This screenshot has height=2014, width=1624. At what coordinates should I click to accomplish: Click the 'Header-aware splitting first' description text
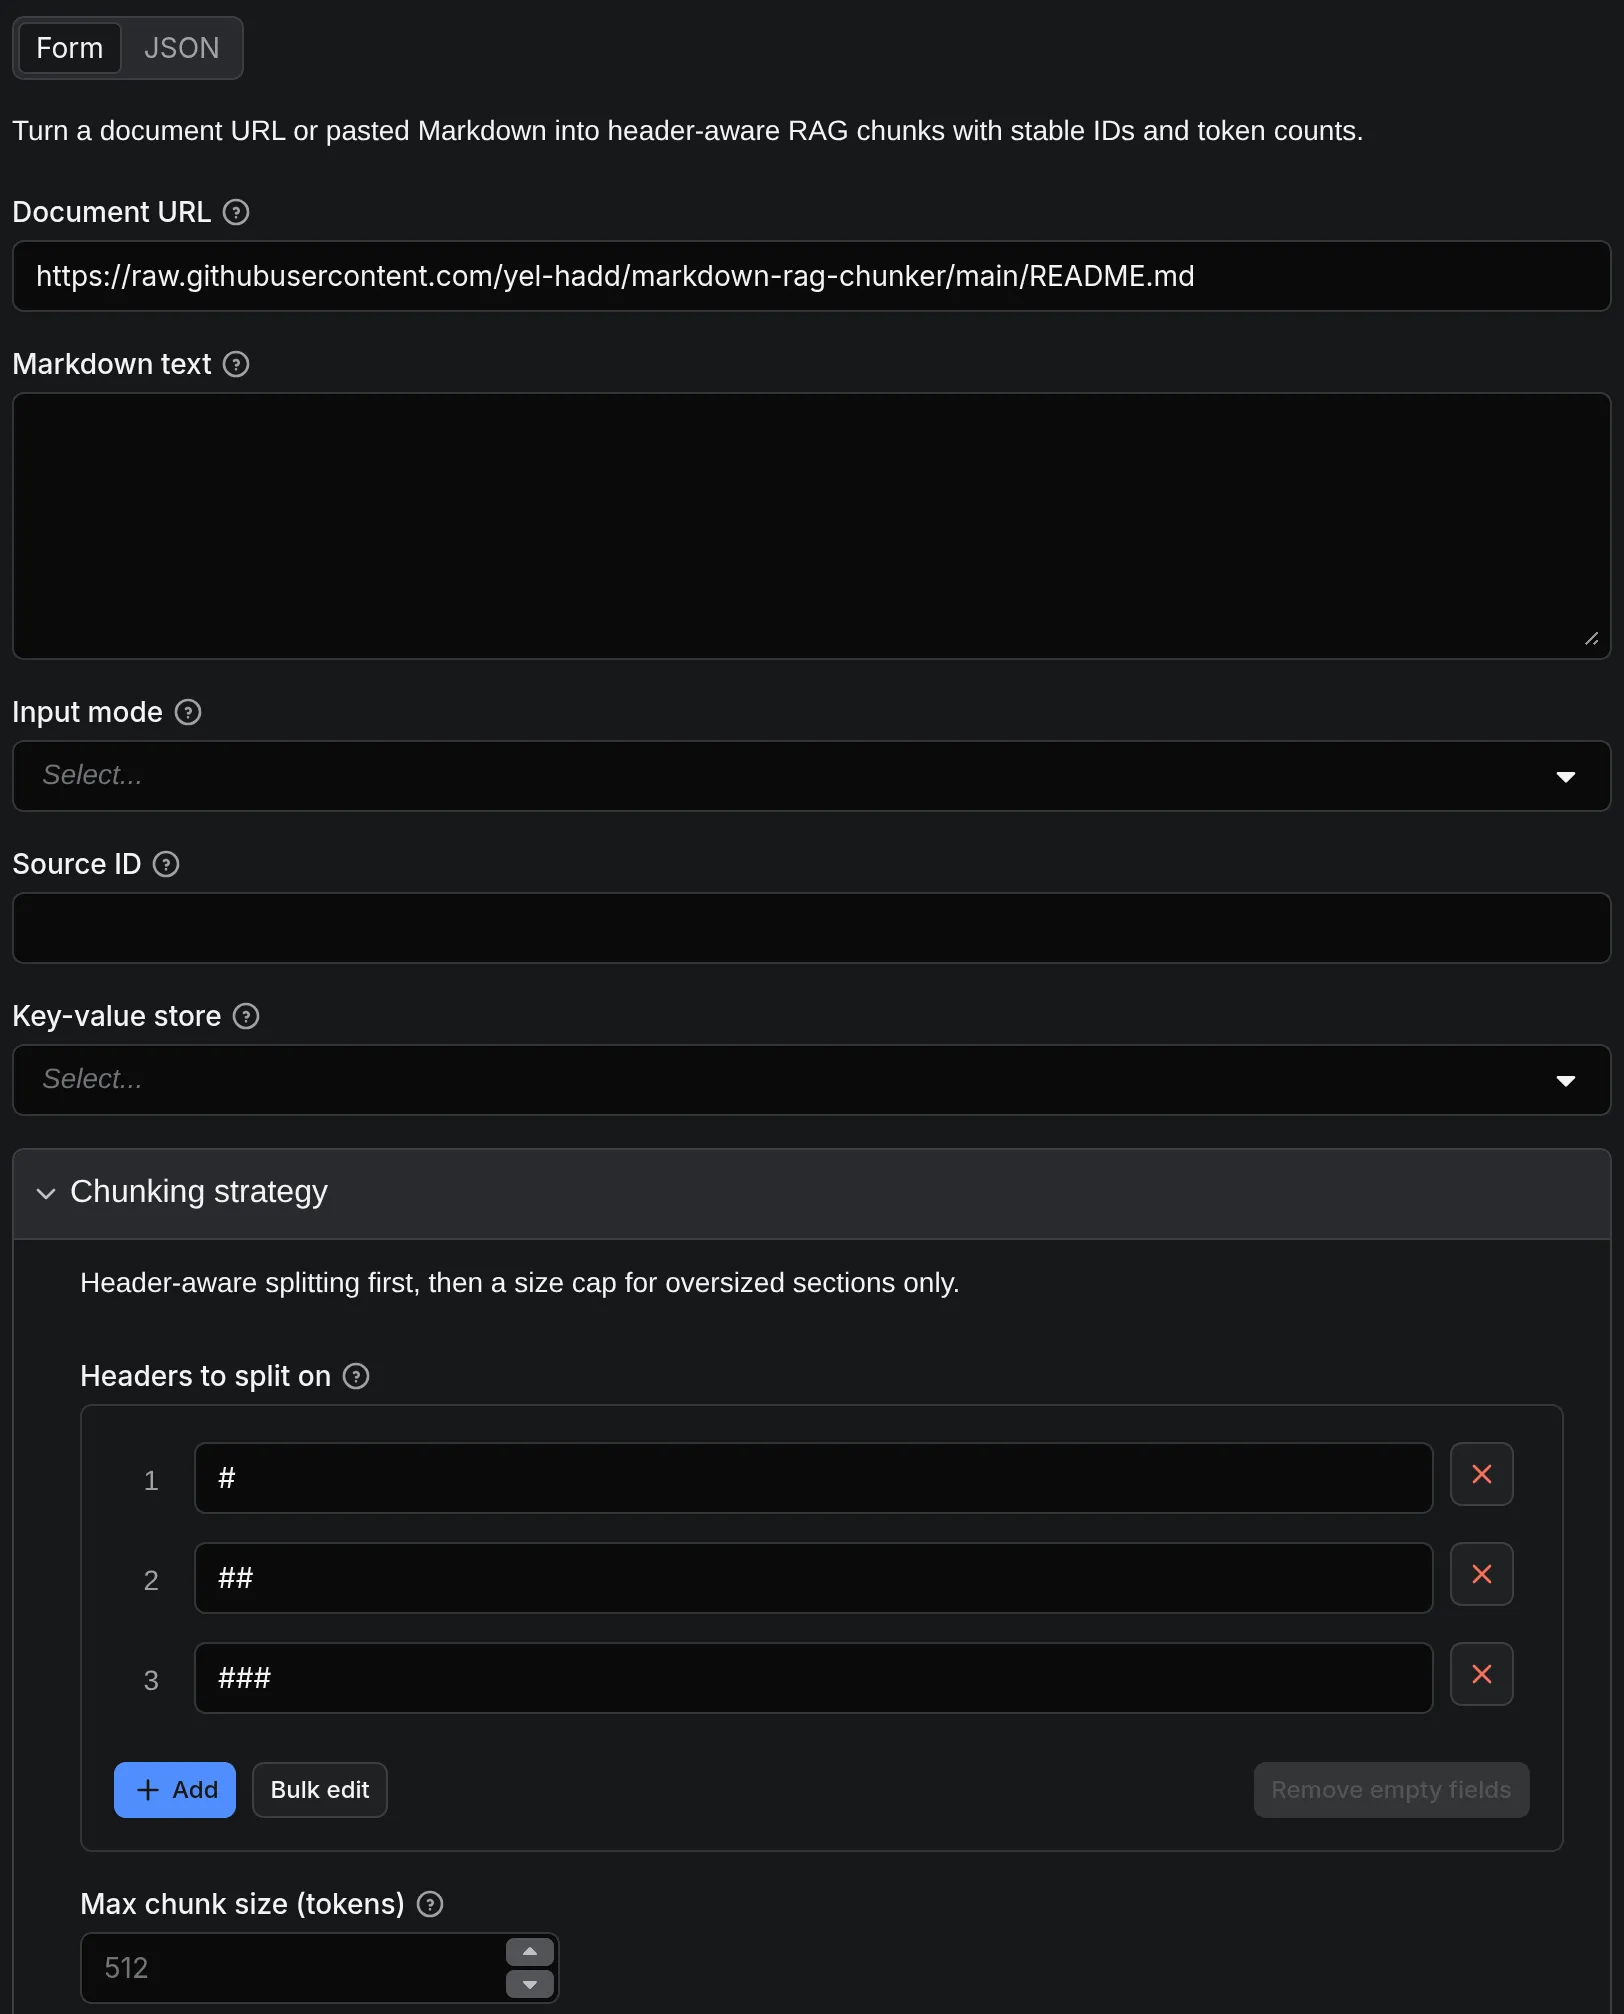point(520,1283)
